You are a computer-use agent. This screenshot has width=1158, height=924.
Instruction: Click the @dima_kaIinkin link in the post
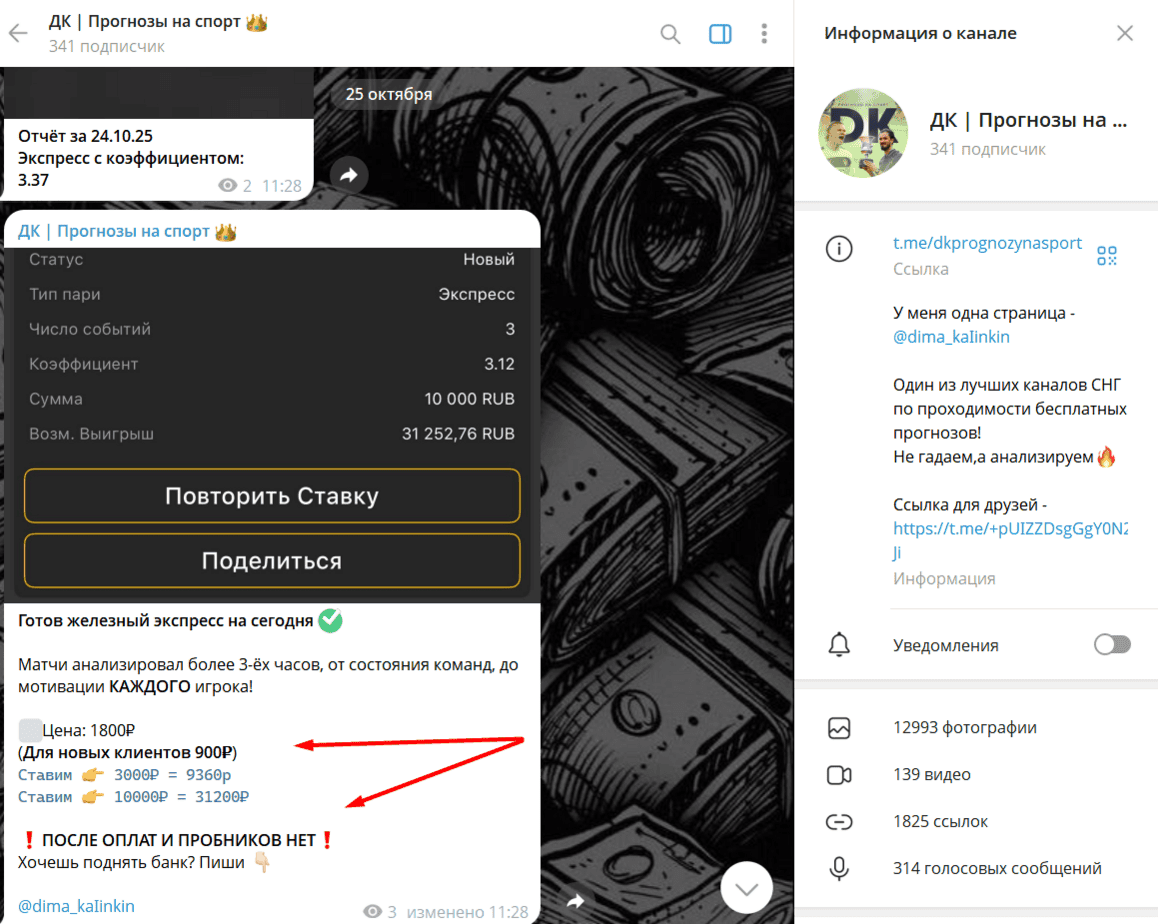point(76,906)
